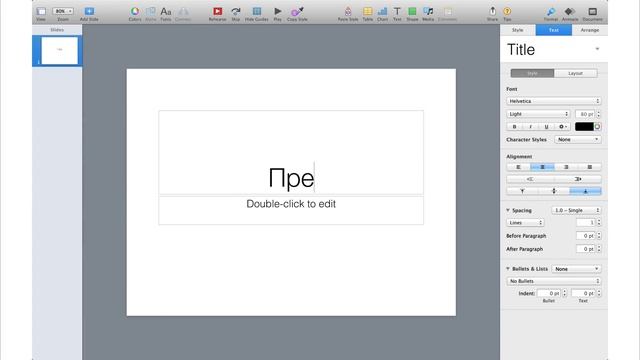Collapse the Bullets & Lists section

508,269
